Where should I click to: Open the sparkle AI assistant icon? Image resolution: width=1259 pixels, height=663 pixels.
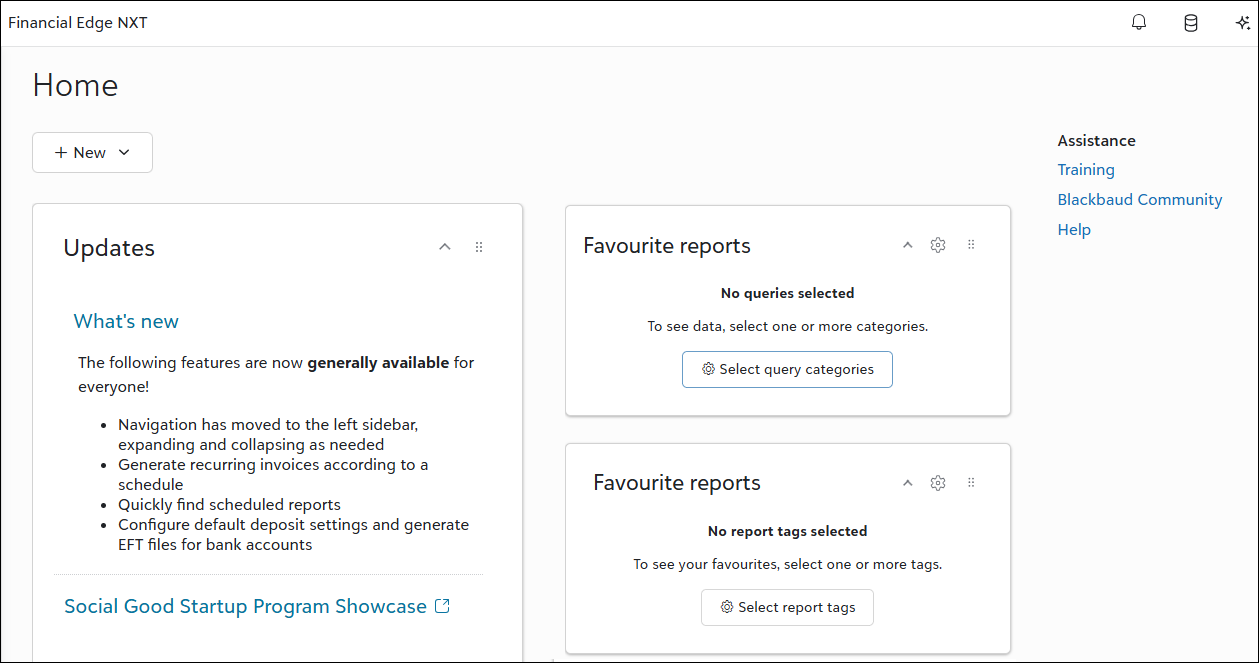1242,23
